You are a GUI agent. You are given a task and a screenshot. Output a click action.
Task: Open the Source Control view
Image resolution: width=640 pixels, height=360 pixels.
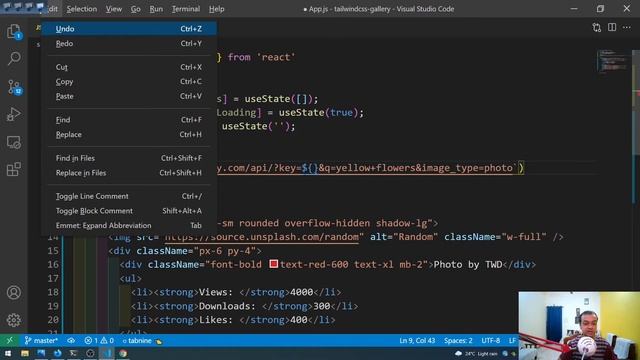tap(14, 87)
